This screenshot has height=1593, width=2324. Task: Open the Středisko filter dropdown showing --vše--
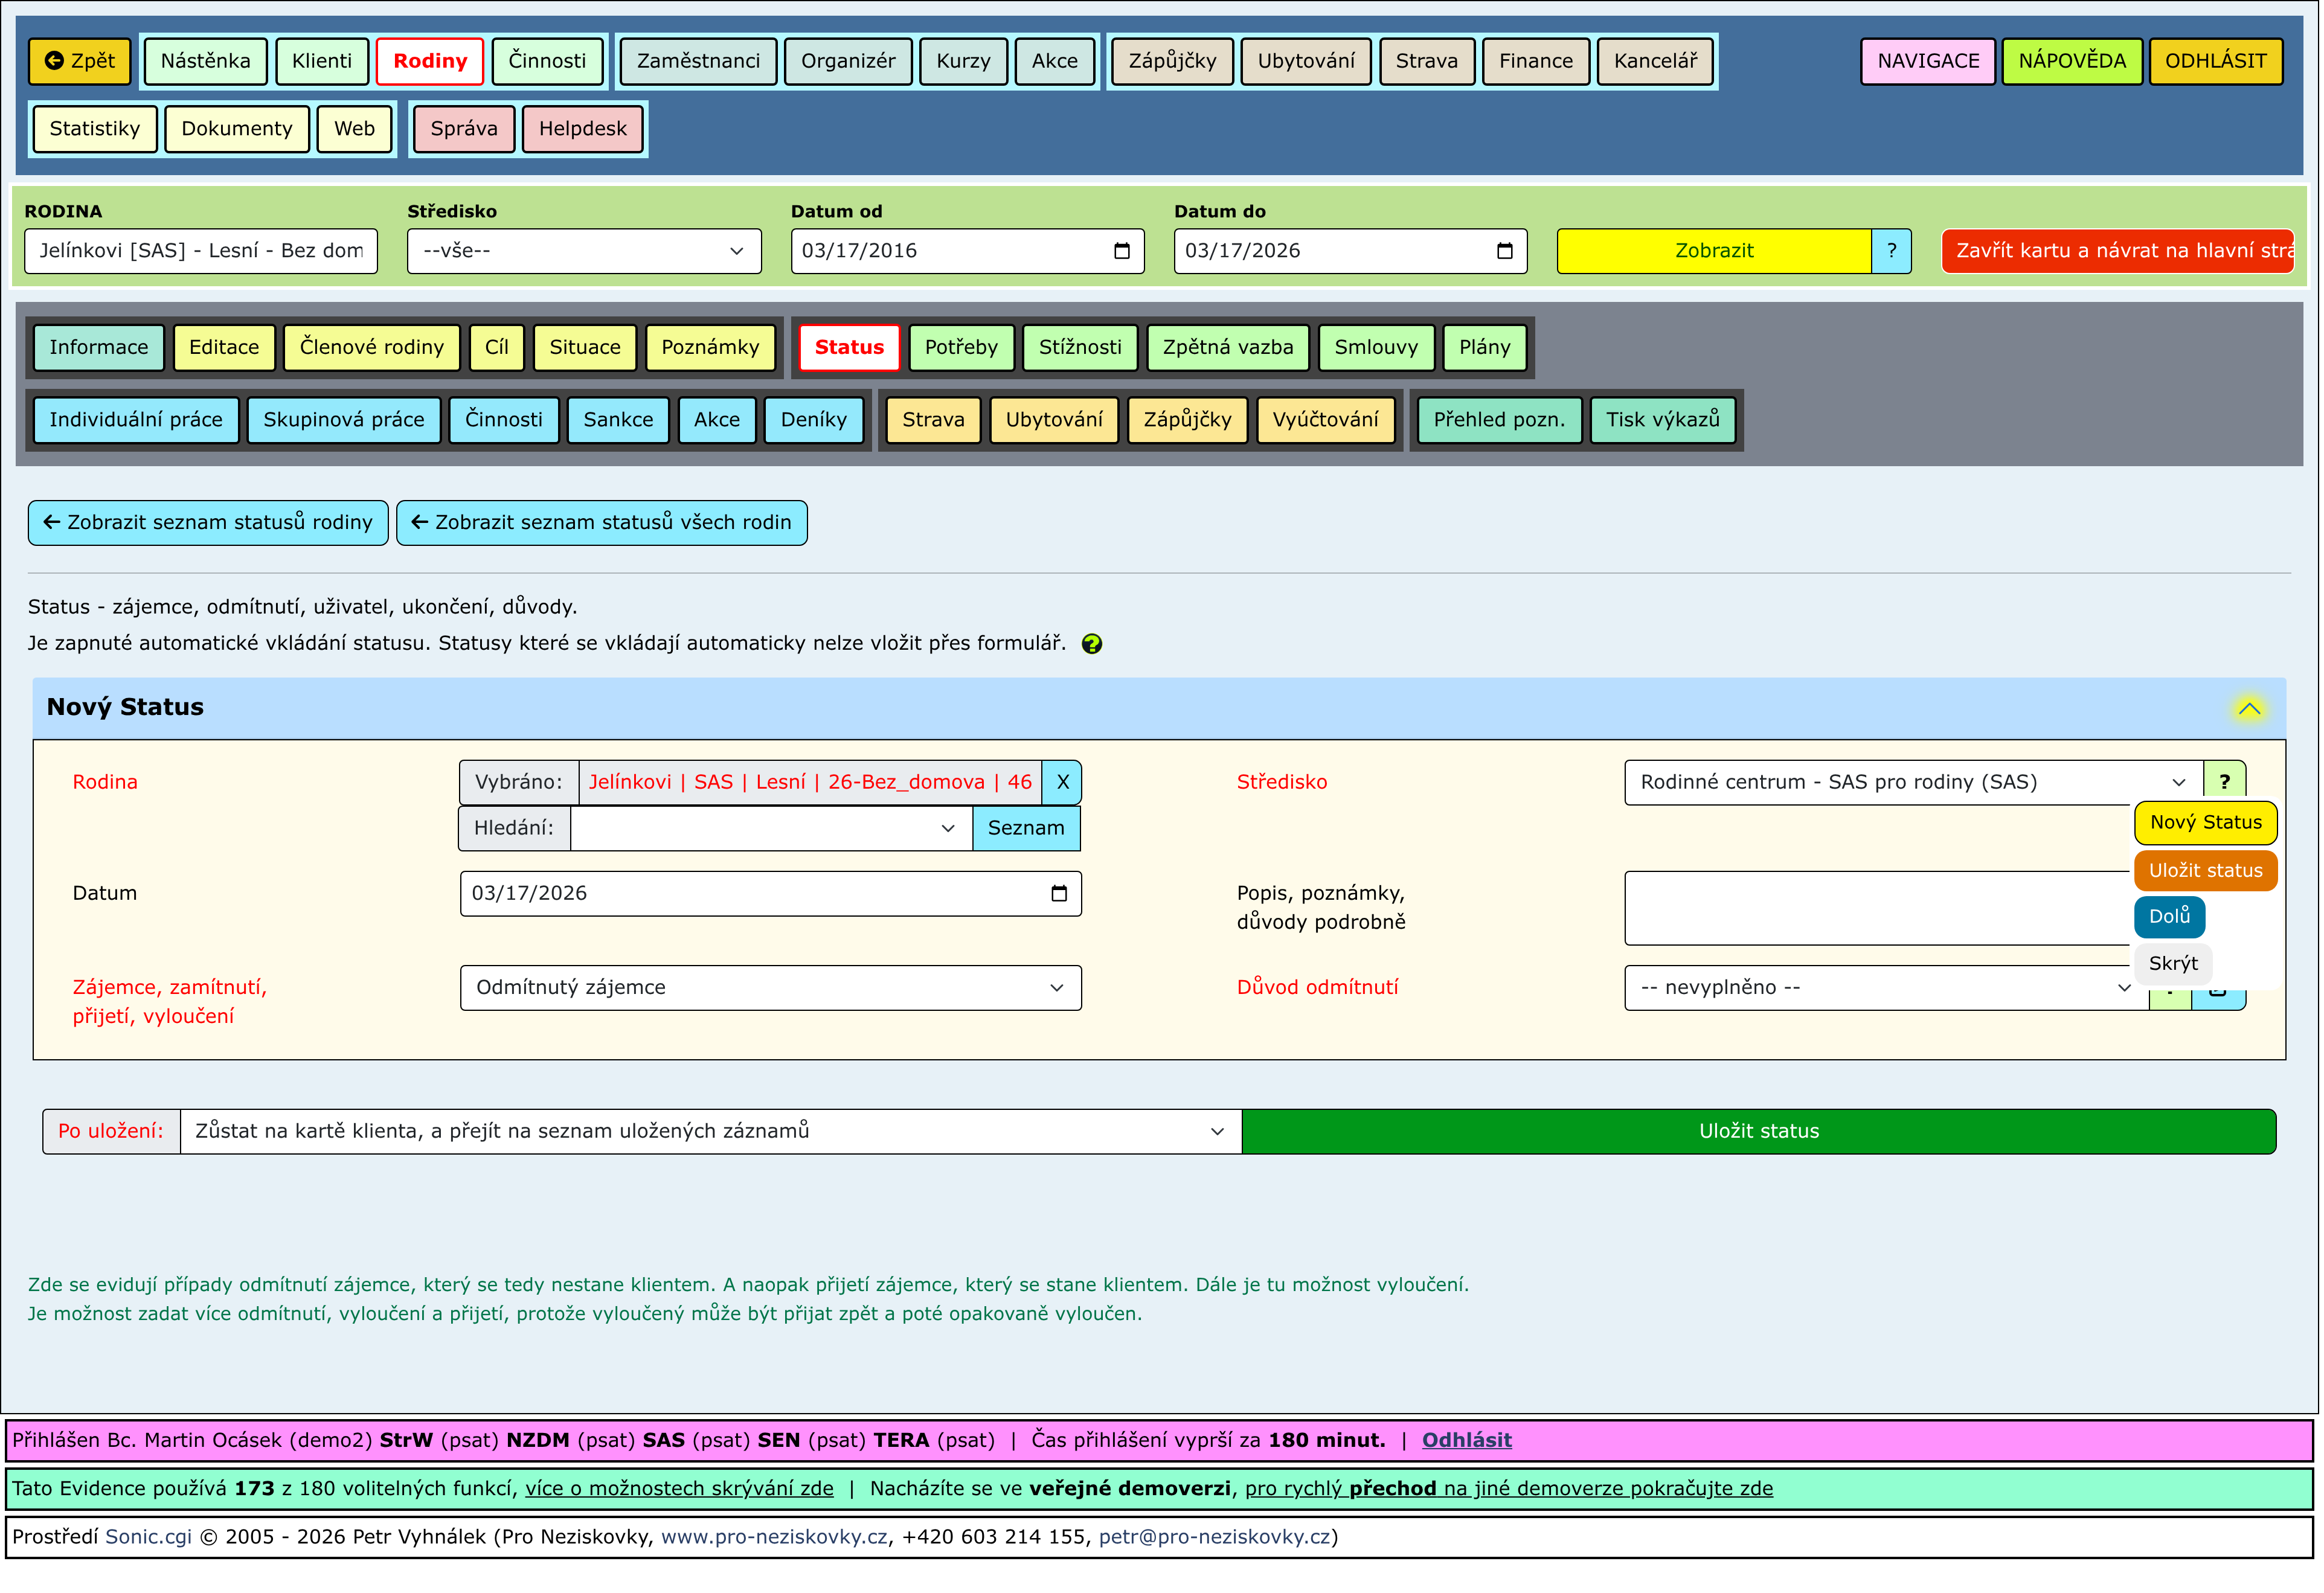(584, 251)
